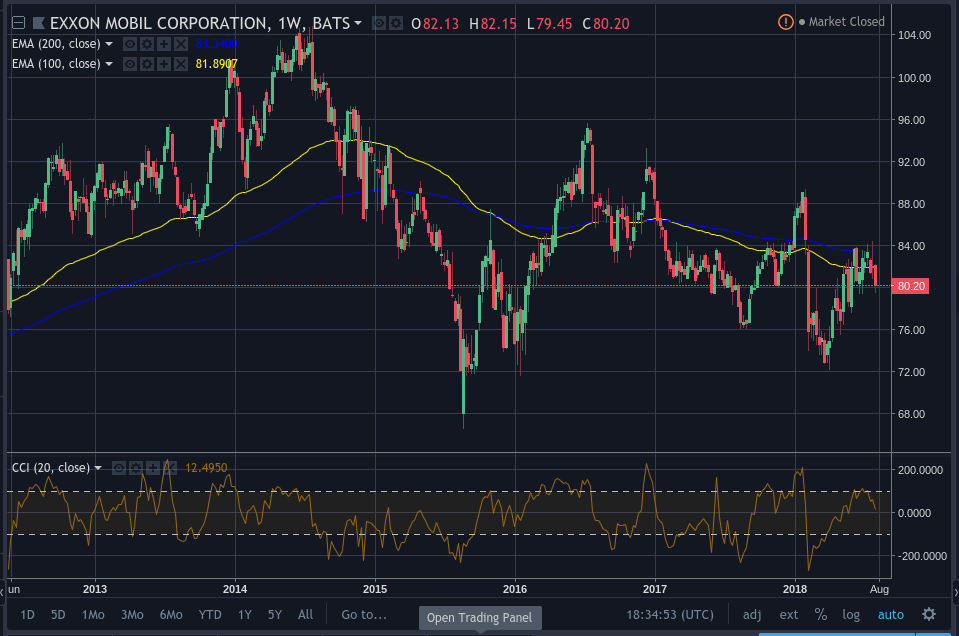The width and height of the screenshot is (959, 636).
Task: Select the YTD range tab
Action: [209, 615]
